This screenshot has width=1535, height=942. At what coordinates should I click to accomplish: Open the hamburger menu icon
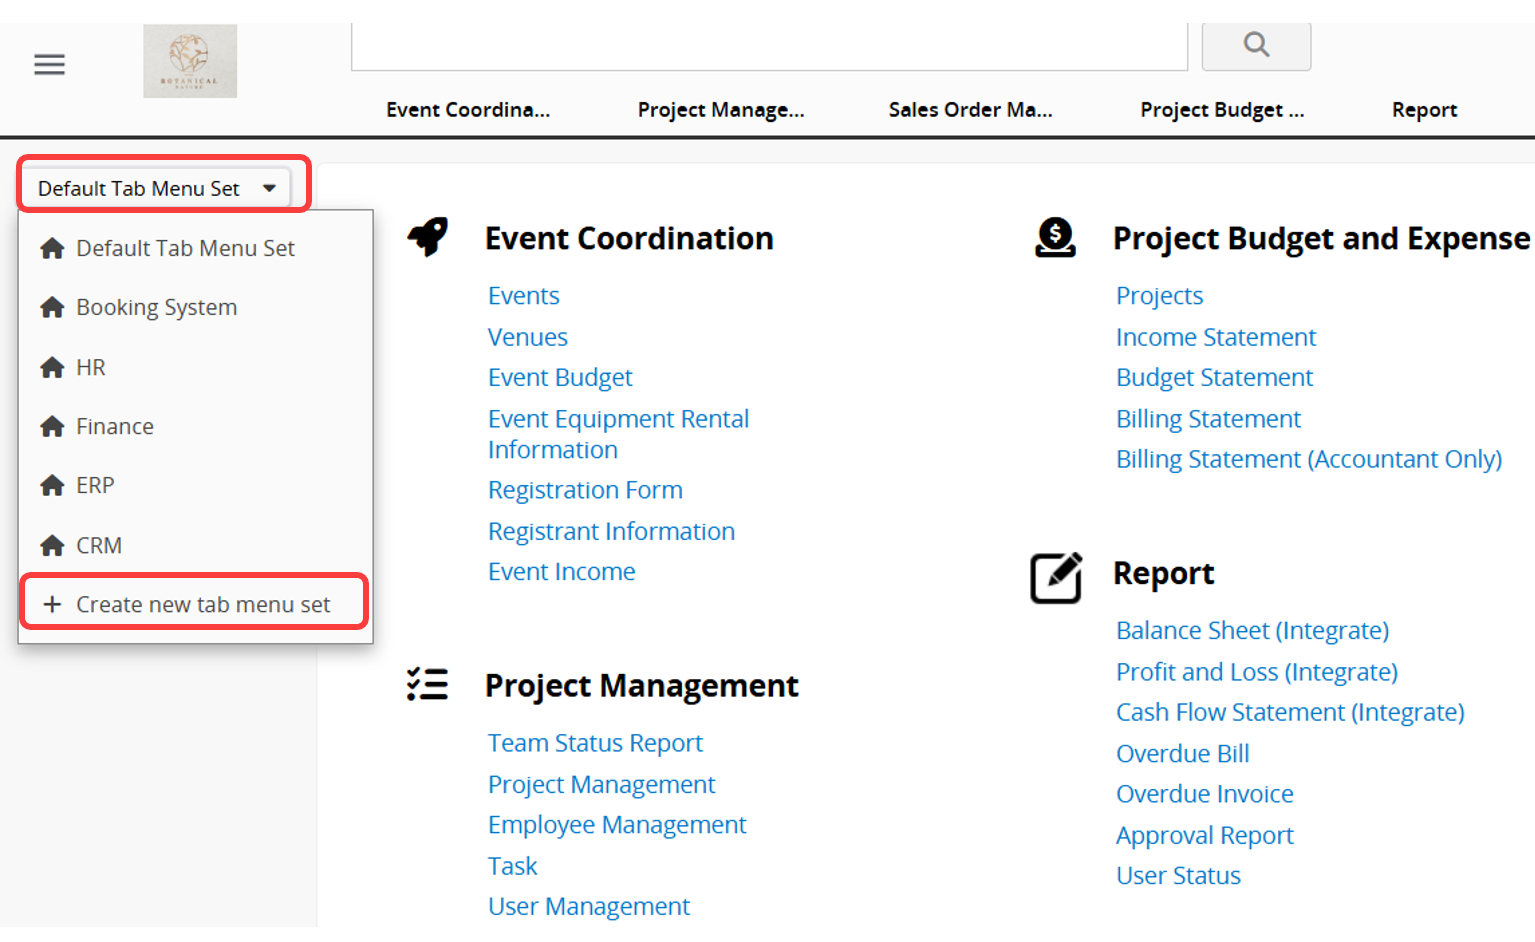[49, 65]
